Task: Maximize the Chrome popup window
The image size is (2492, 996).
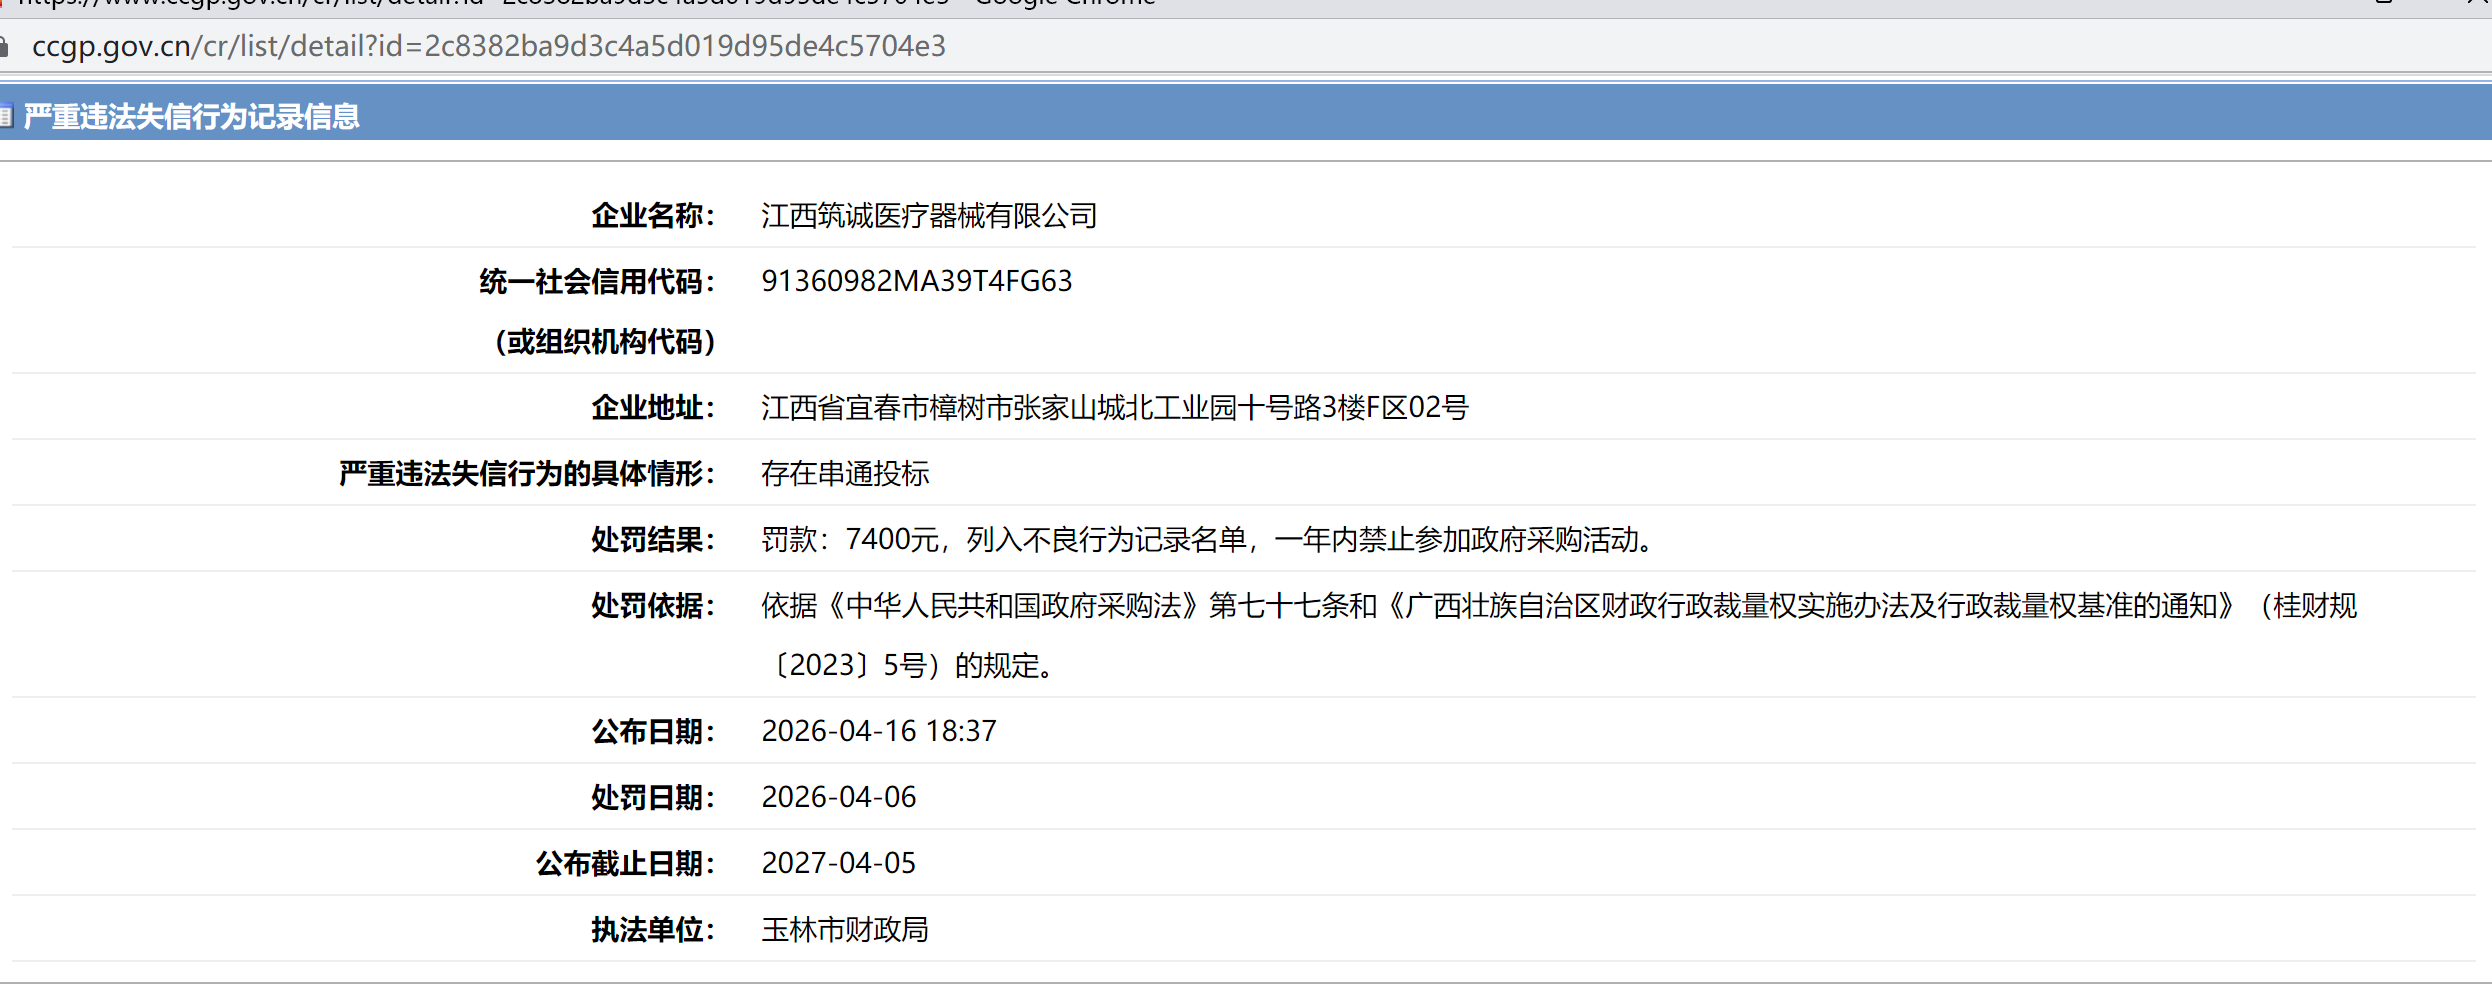Action: (x=2384, y=2)
